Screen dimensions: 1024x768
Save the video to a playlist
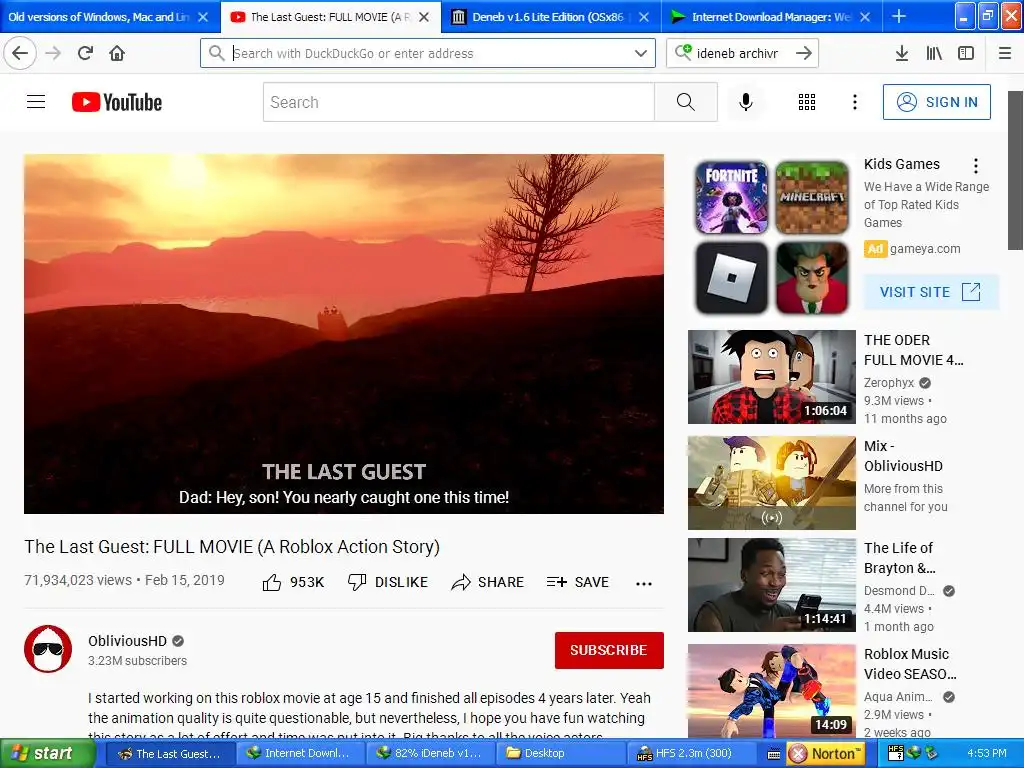[577, 582]
